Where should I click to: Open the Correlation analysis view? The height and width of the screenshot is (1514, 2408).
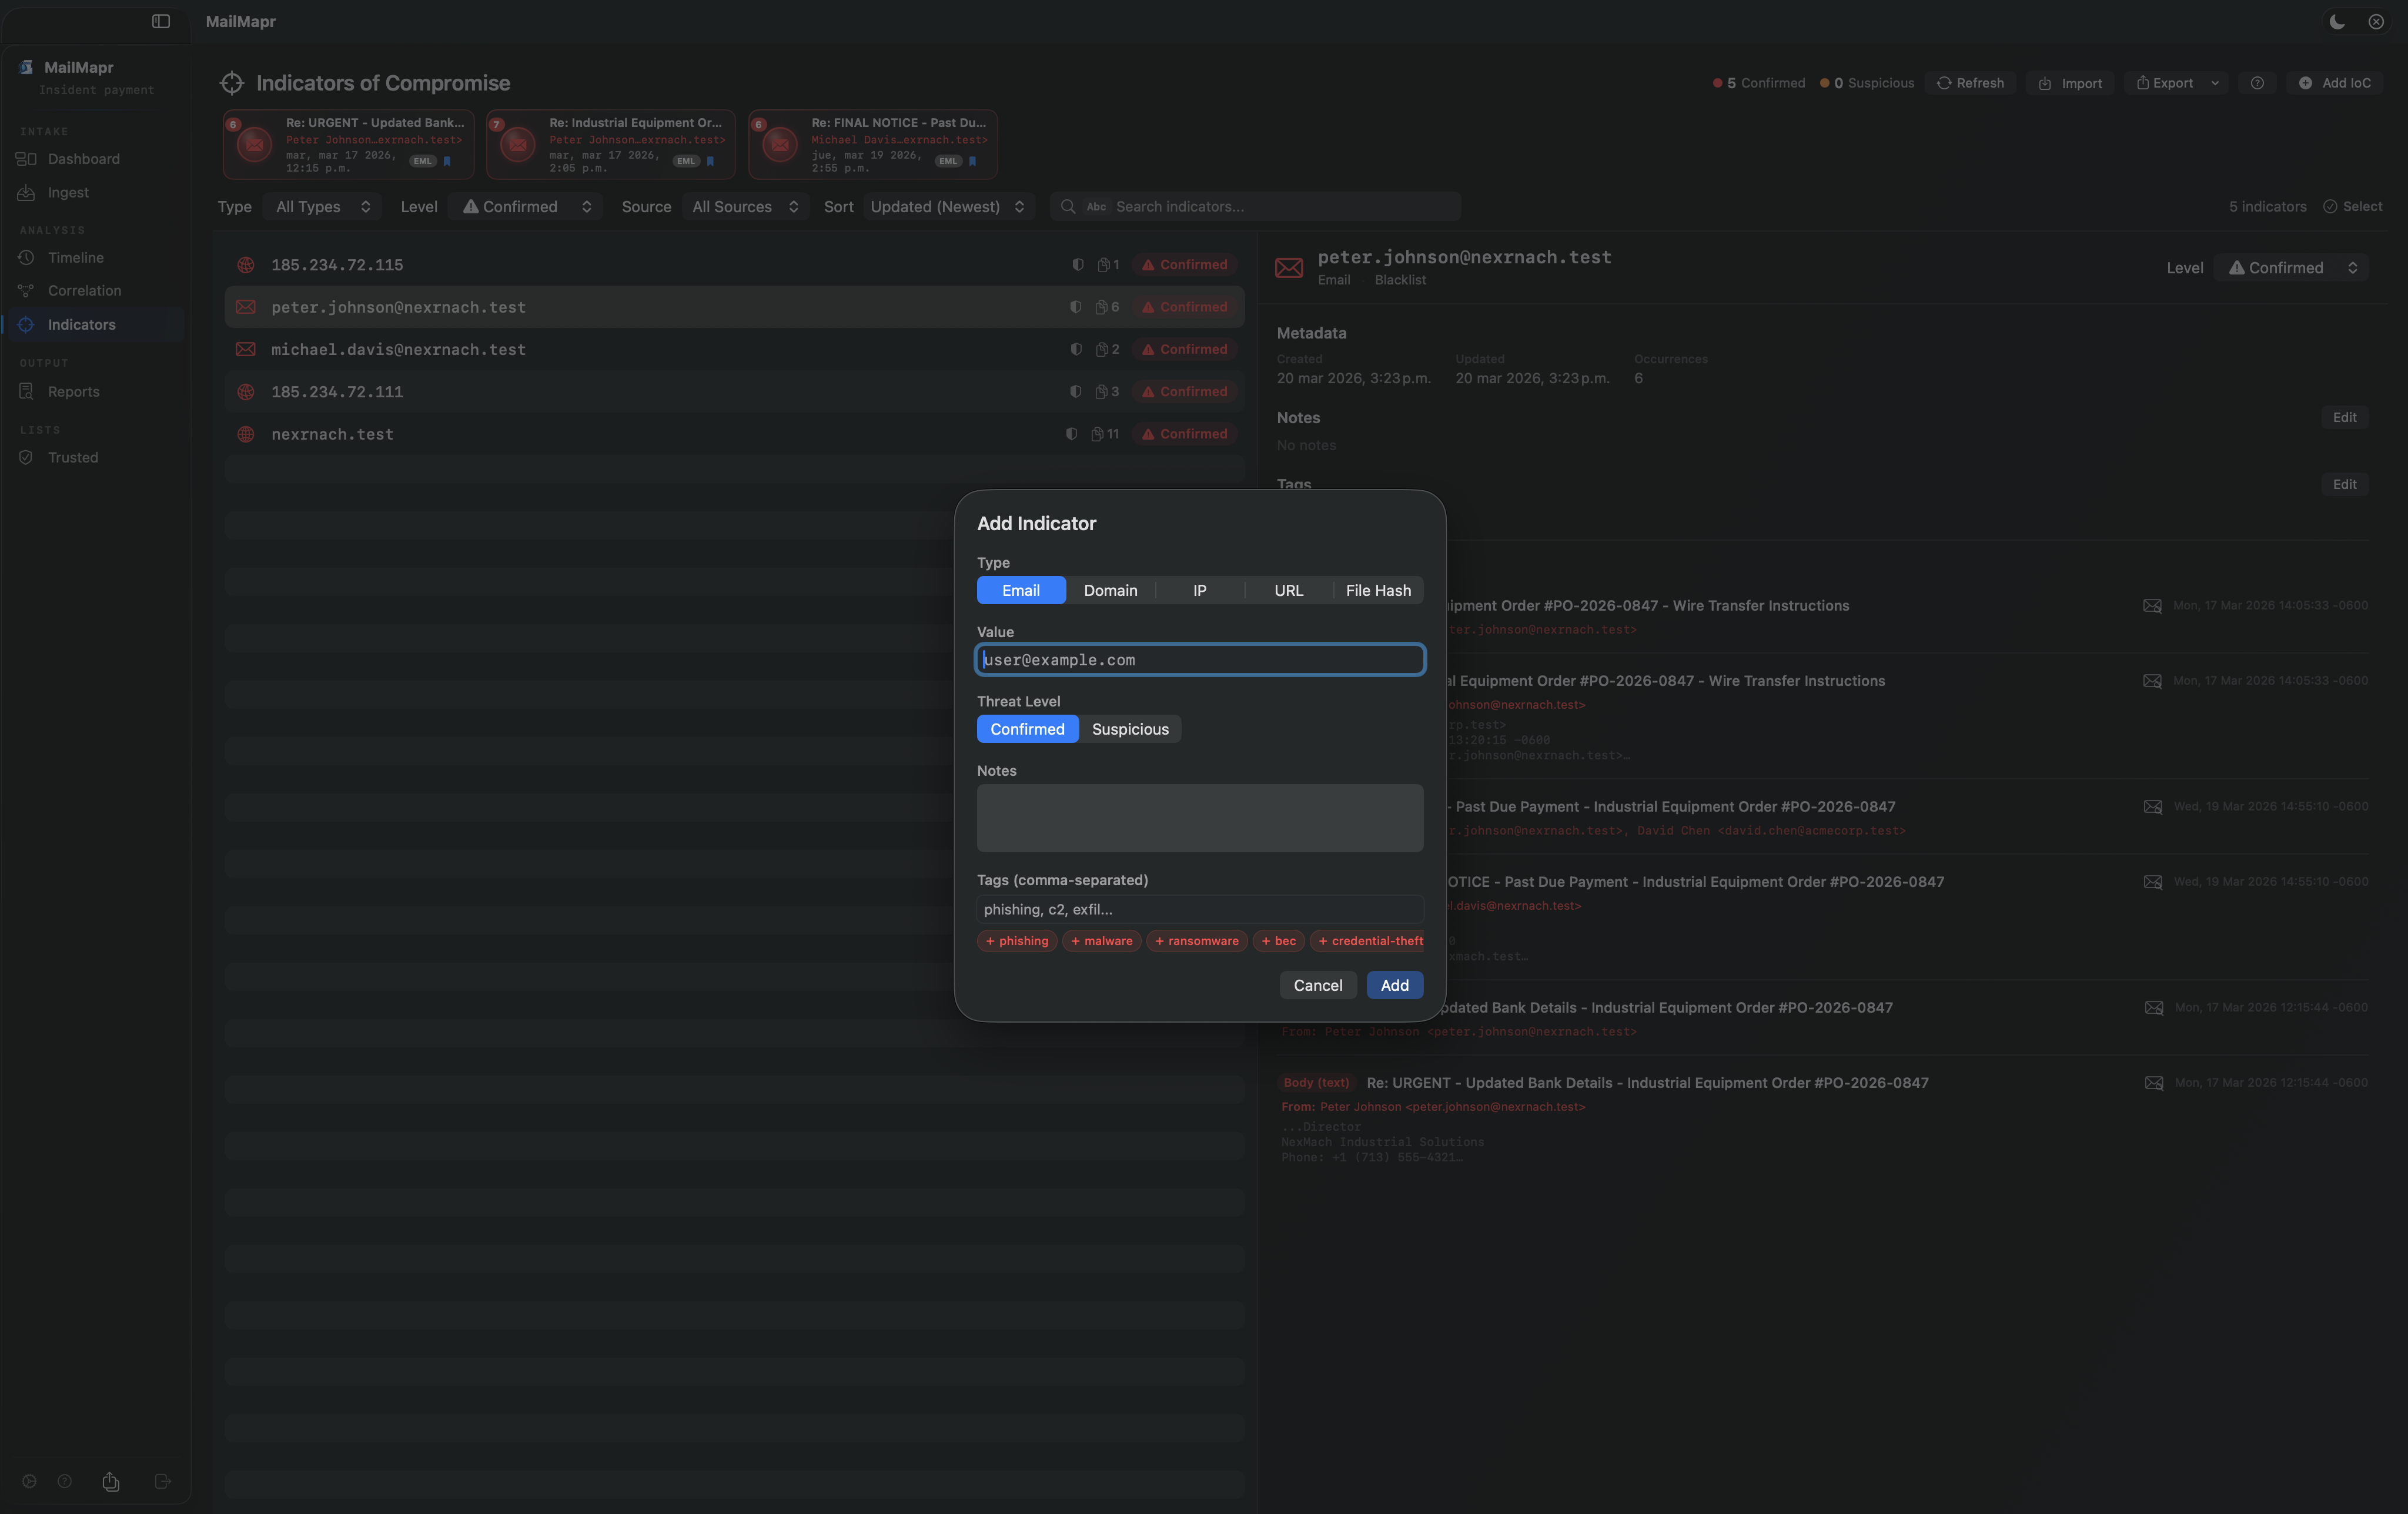tap(84, 290)
